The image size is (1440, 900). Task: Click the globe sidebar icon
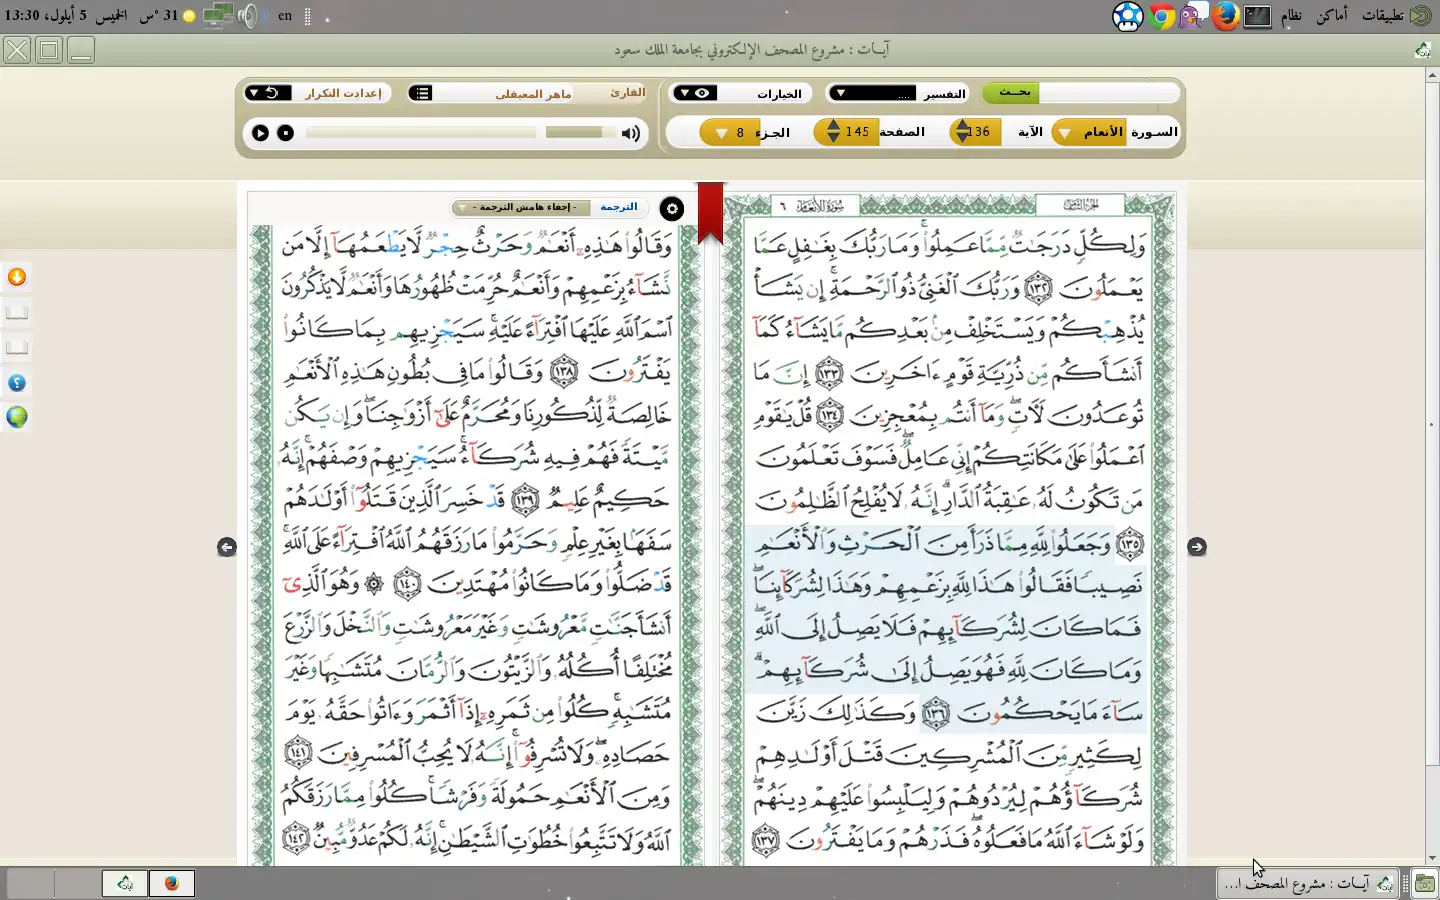tap(17, 417)
